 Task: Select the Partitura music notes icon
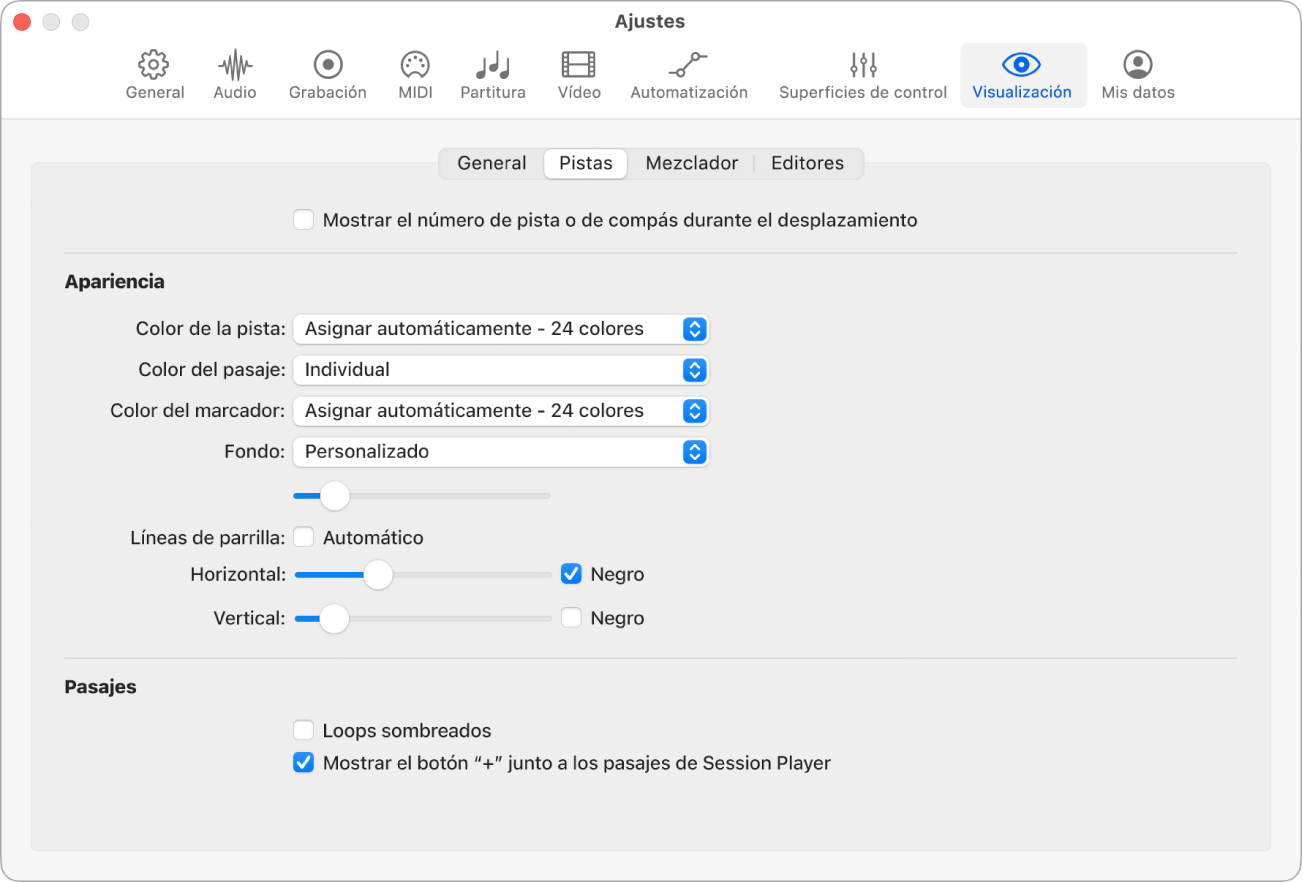click(492, 66)
